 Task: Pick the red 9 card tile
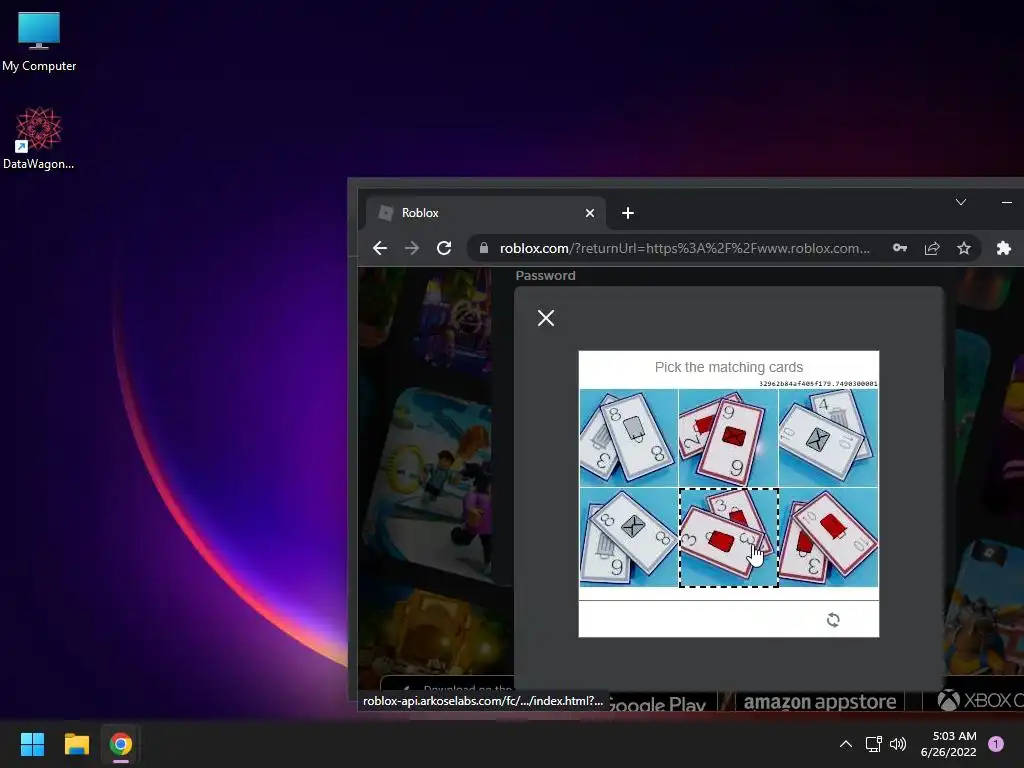(x=728, y=438)
